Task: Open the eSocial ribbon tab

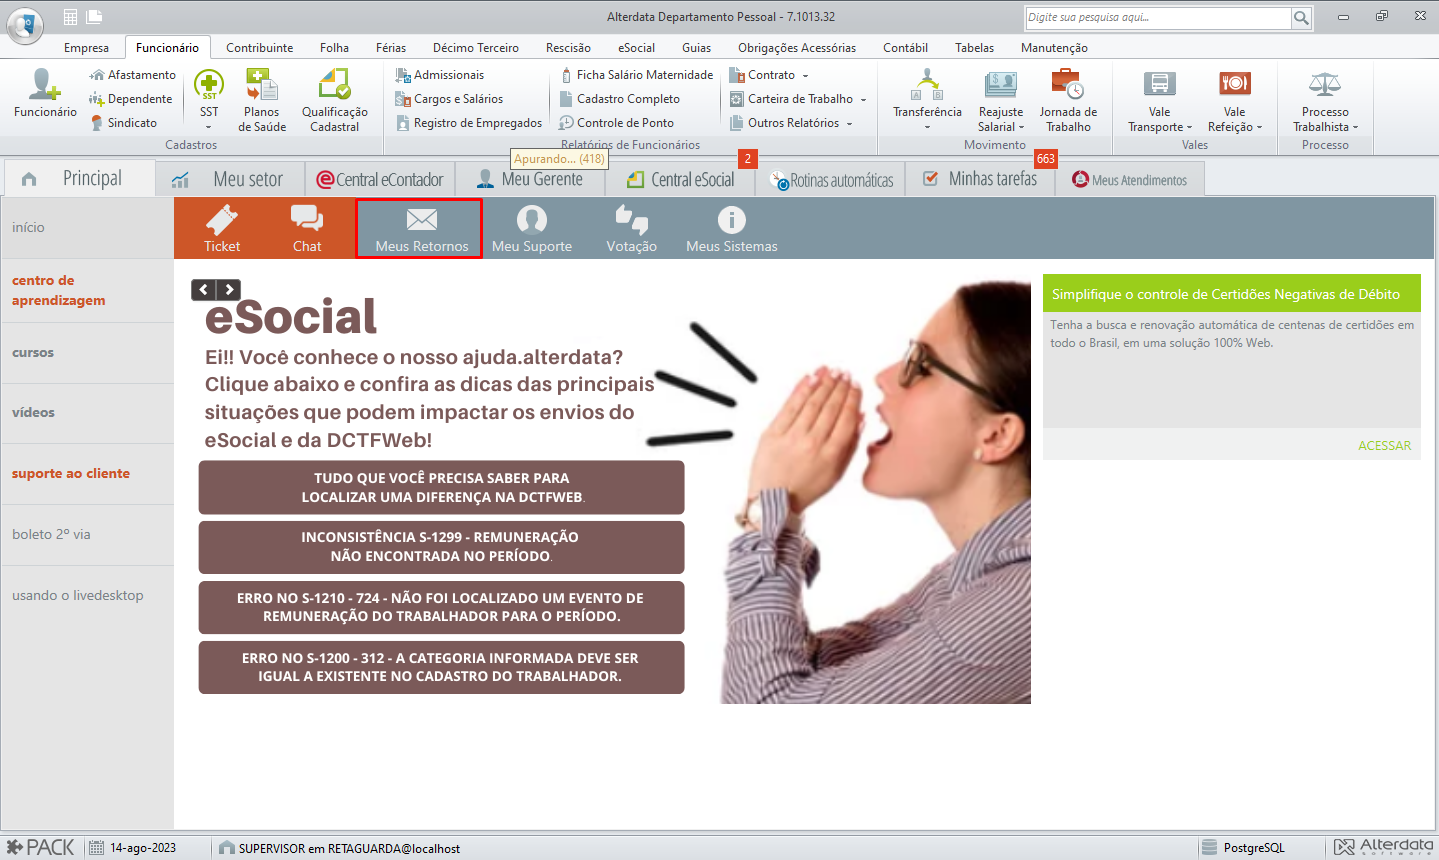Action: tap(636, 48)
